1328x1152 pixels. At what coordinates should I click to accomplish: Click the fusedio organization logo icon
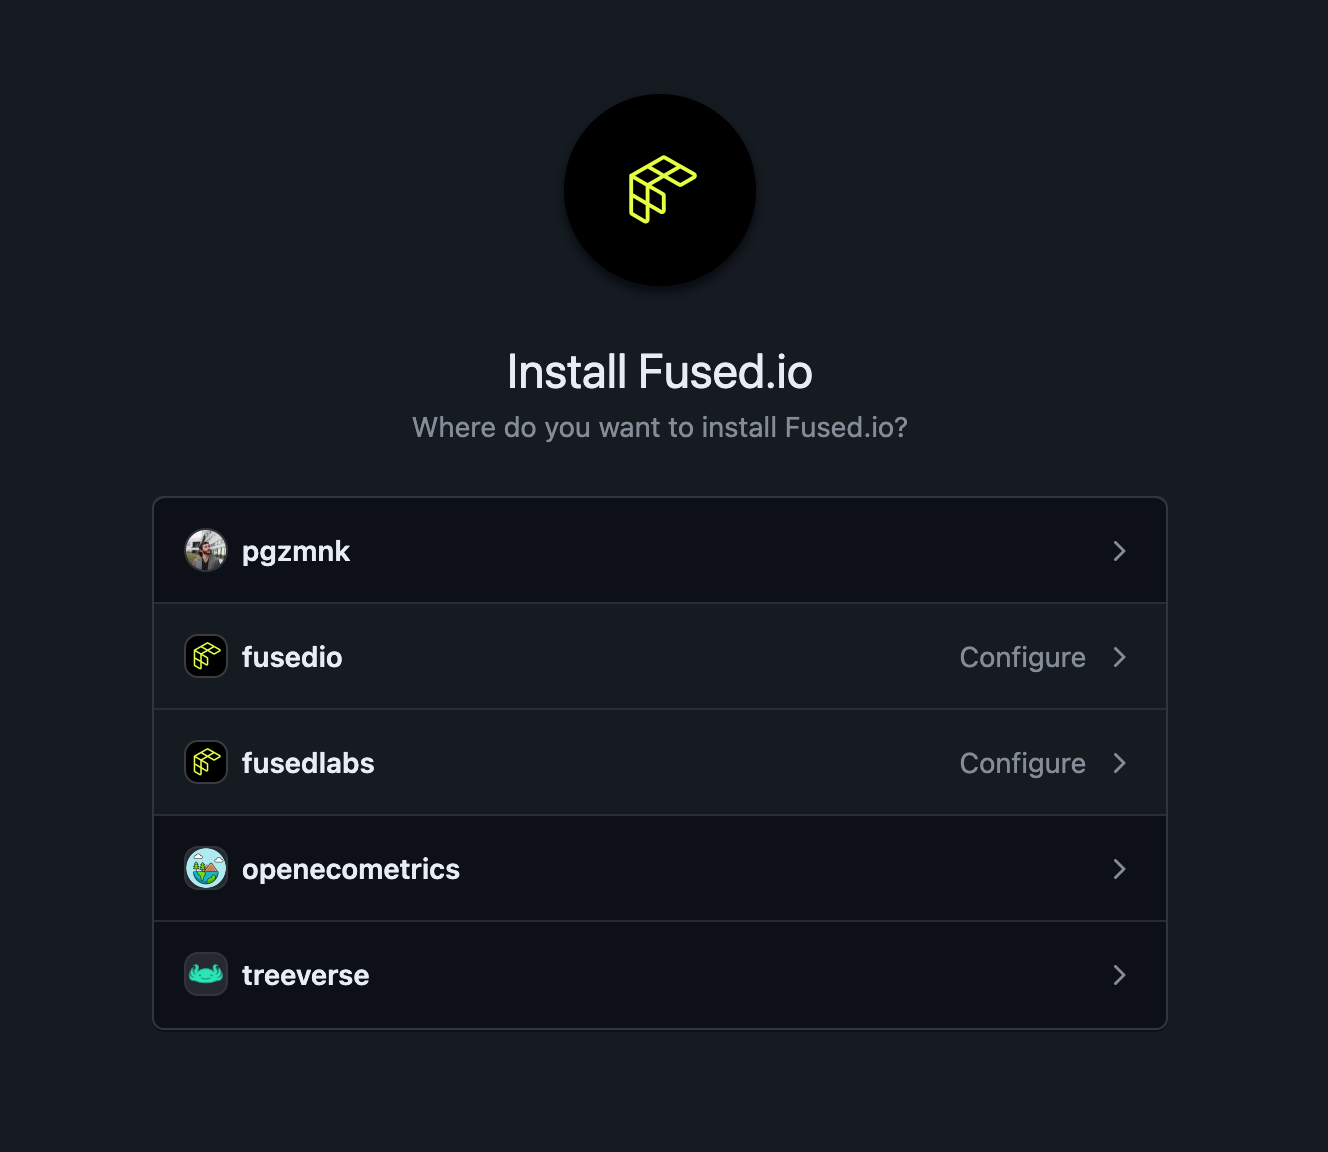pos(206,657)
